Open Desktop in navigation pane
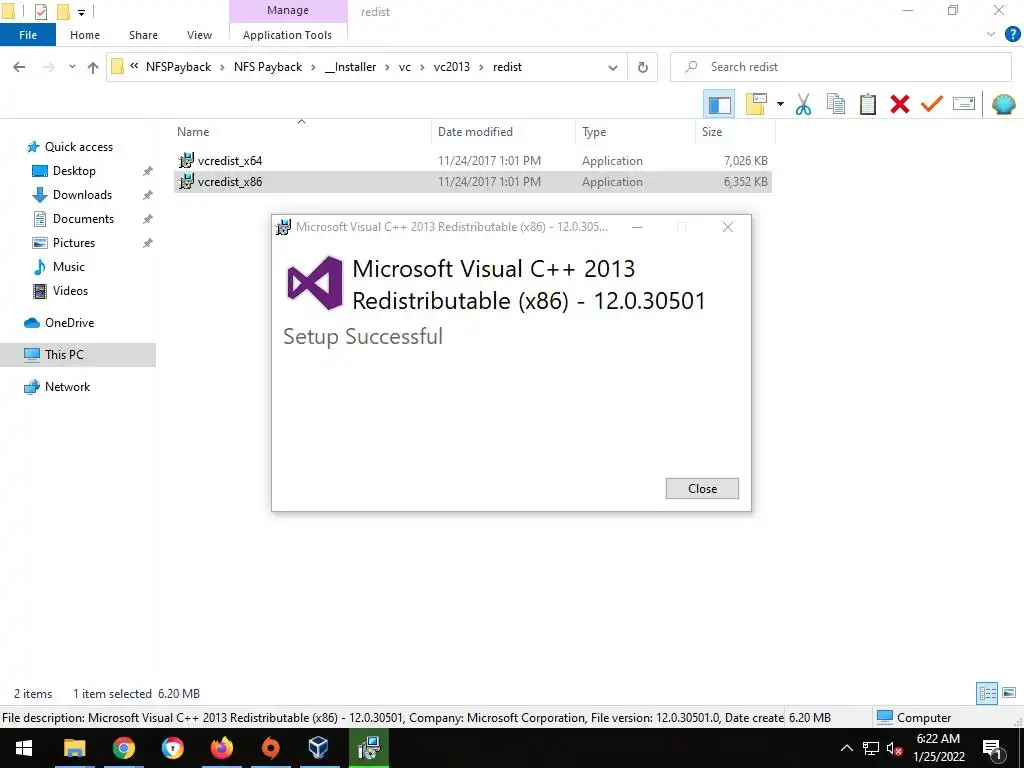Image resolution: width=1024 pixels, height=768 pixels. (74, 171)
